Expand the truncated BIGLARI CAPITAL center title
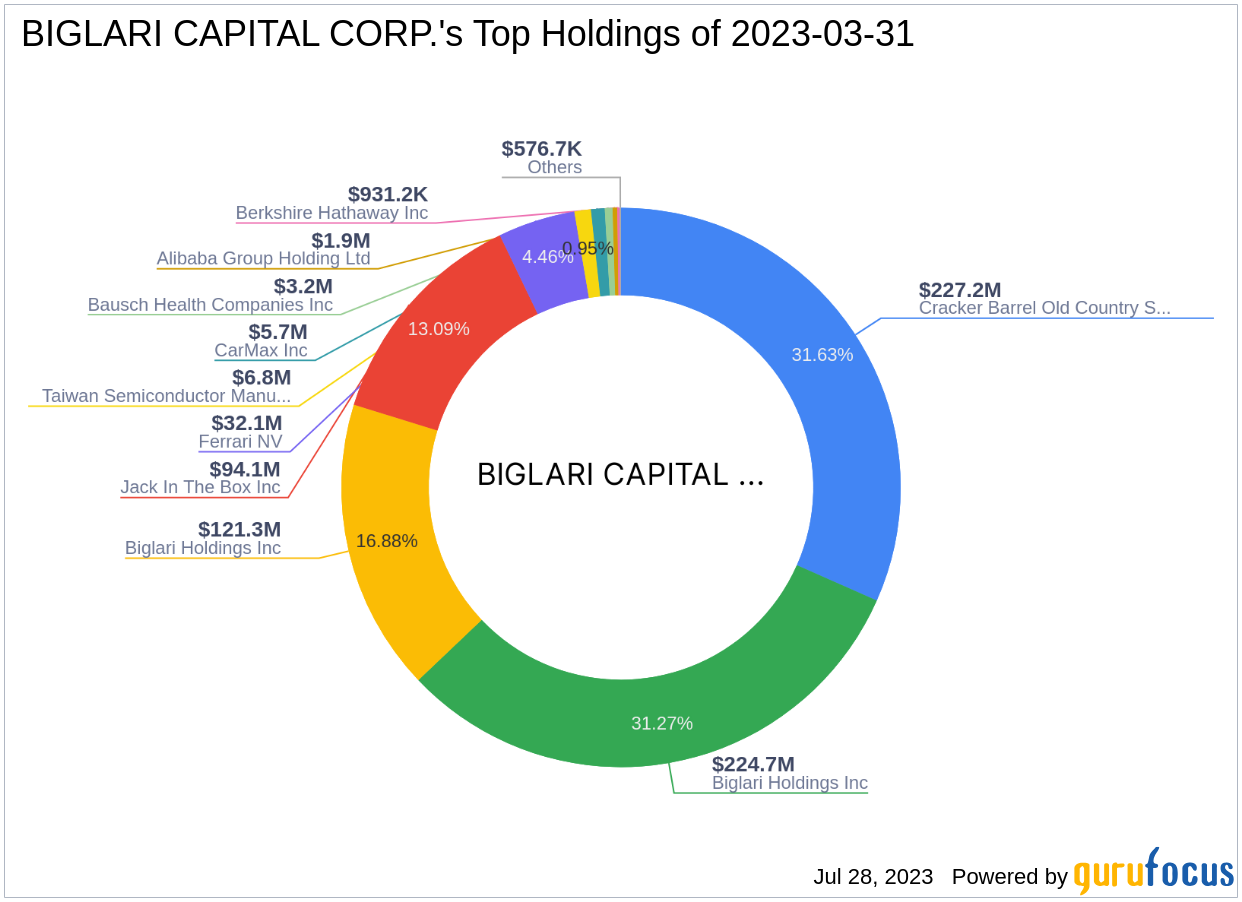The height and width of the screenshot is (902, 1242). pyautogui.click(x=621, y=476)
